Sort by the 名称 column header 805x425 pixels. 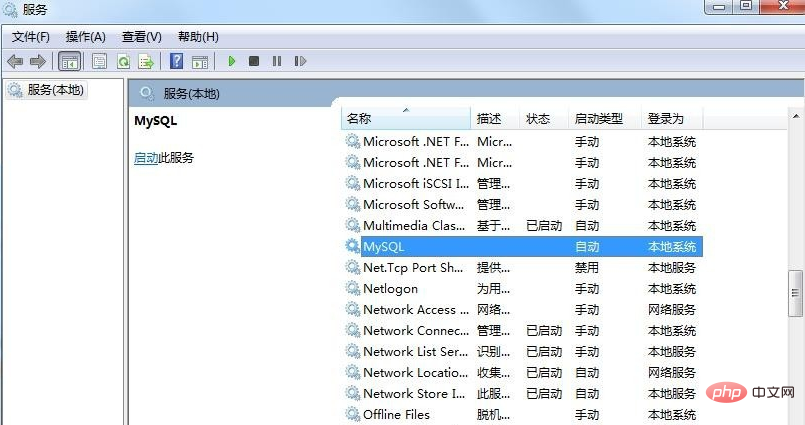406,119
